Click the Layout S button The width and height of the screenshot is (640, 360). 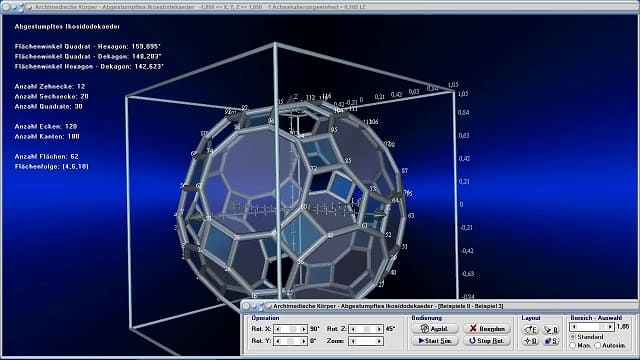click(x=551, y=340)
